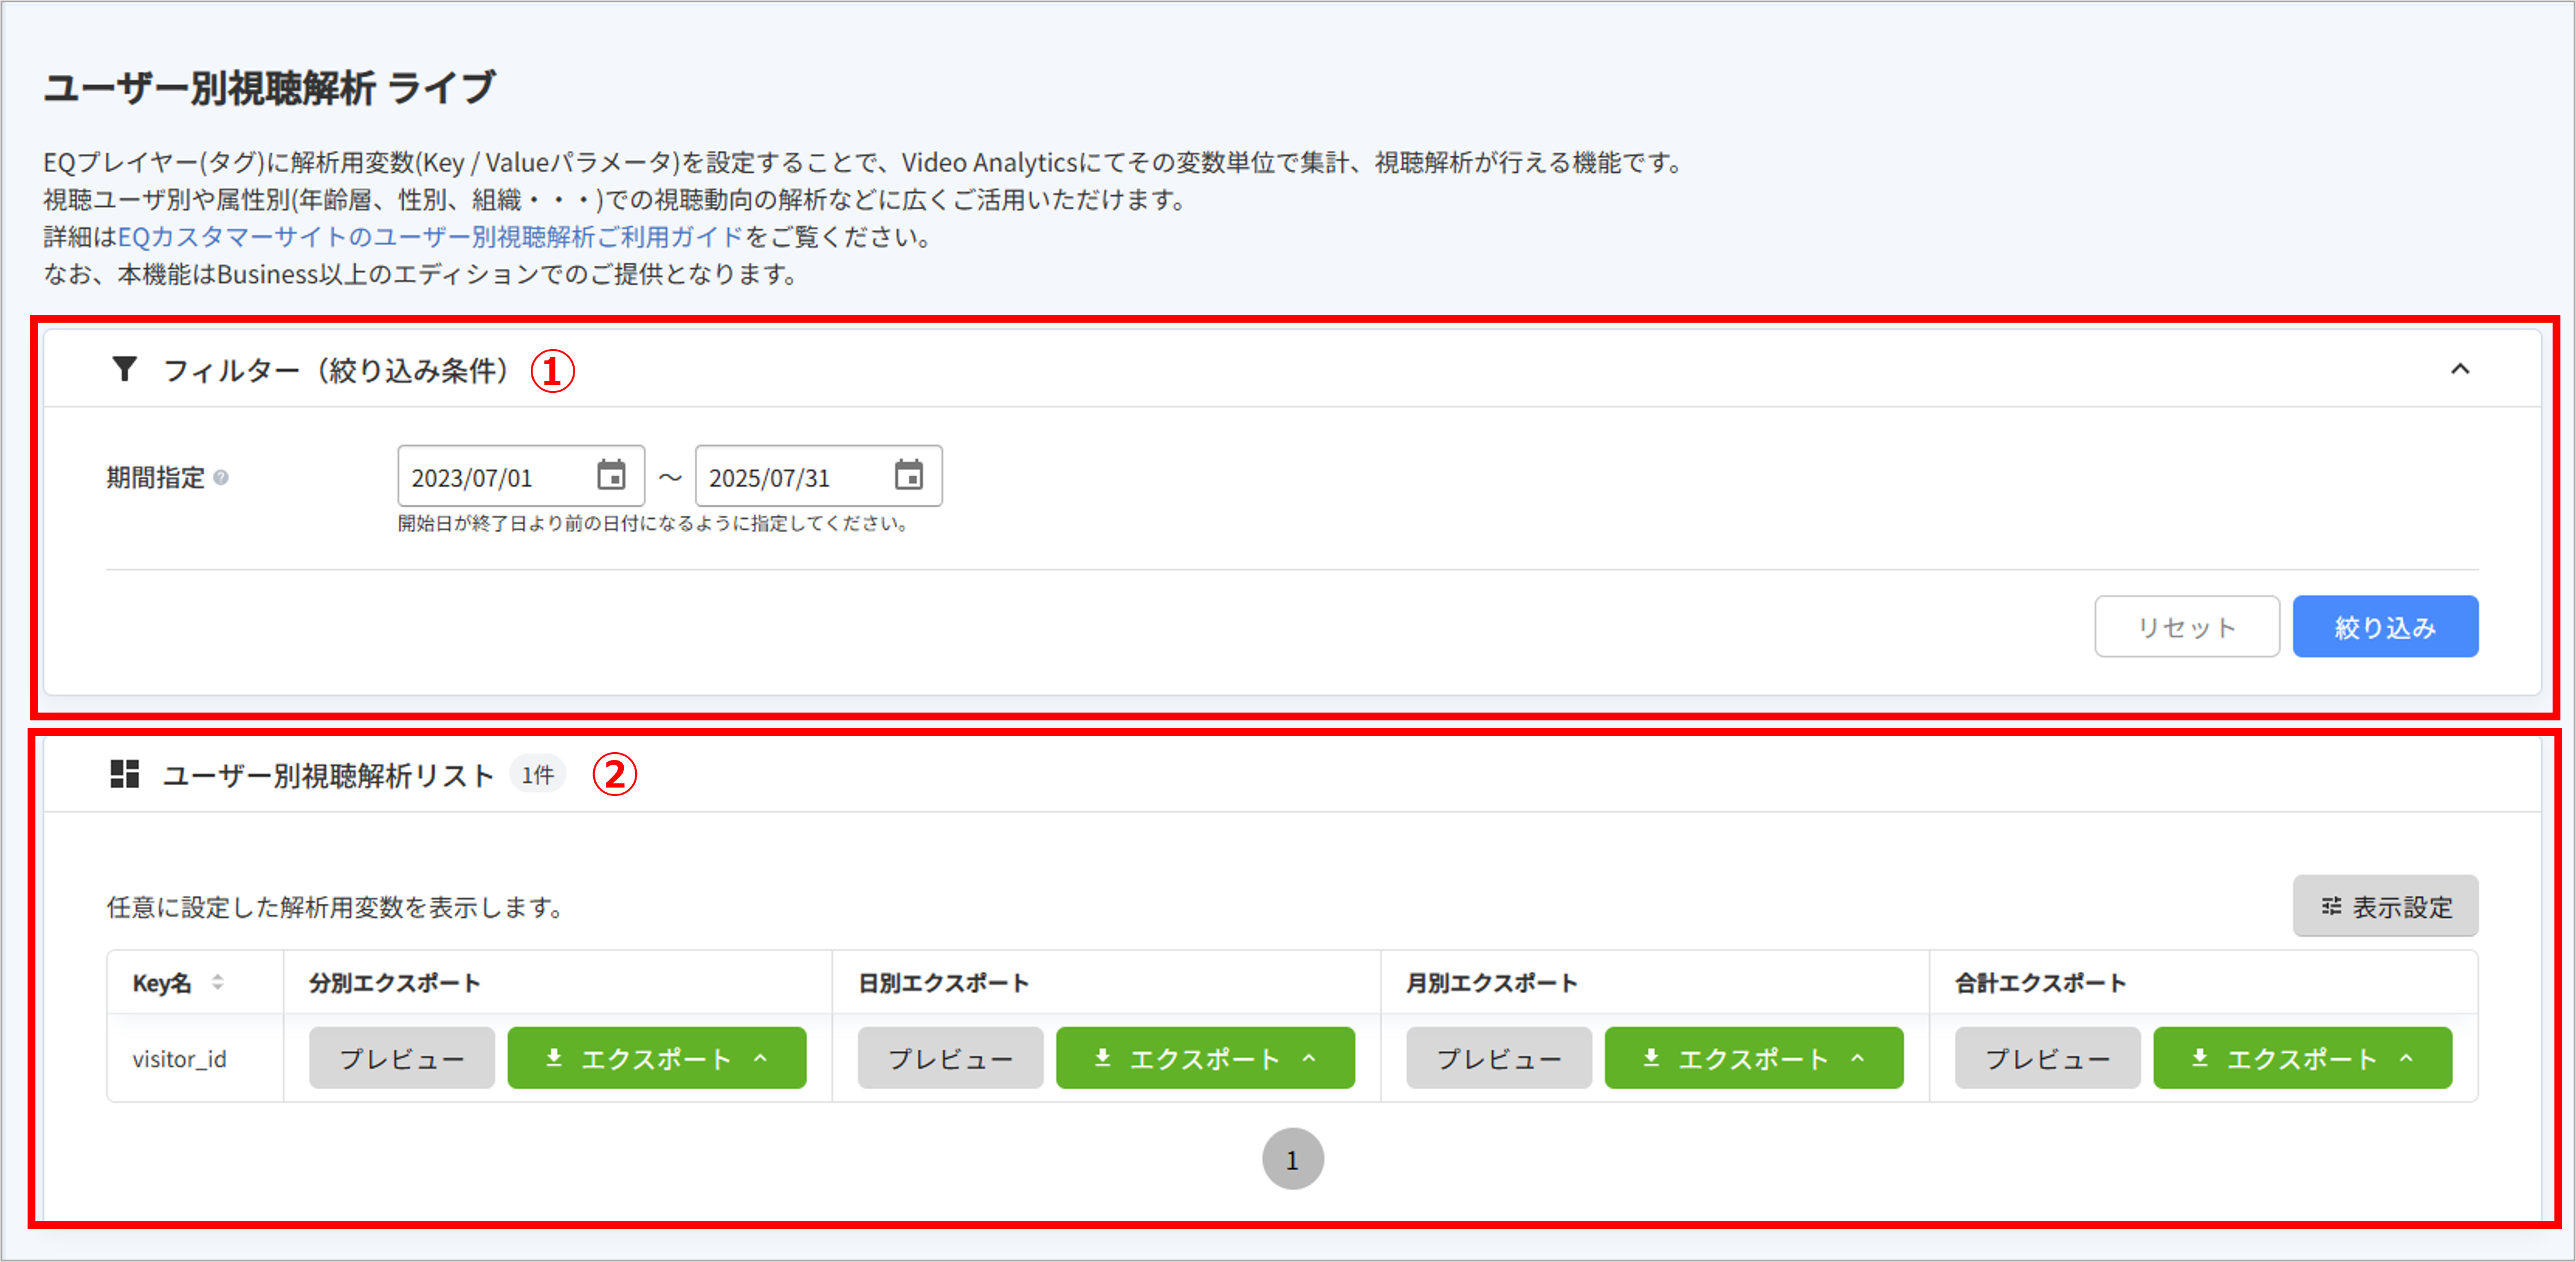Sort the table by Key名

pyautogui.click(x=217, y=983)
